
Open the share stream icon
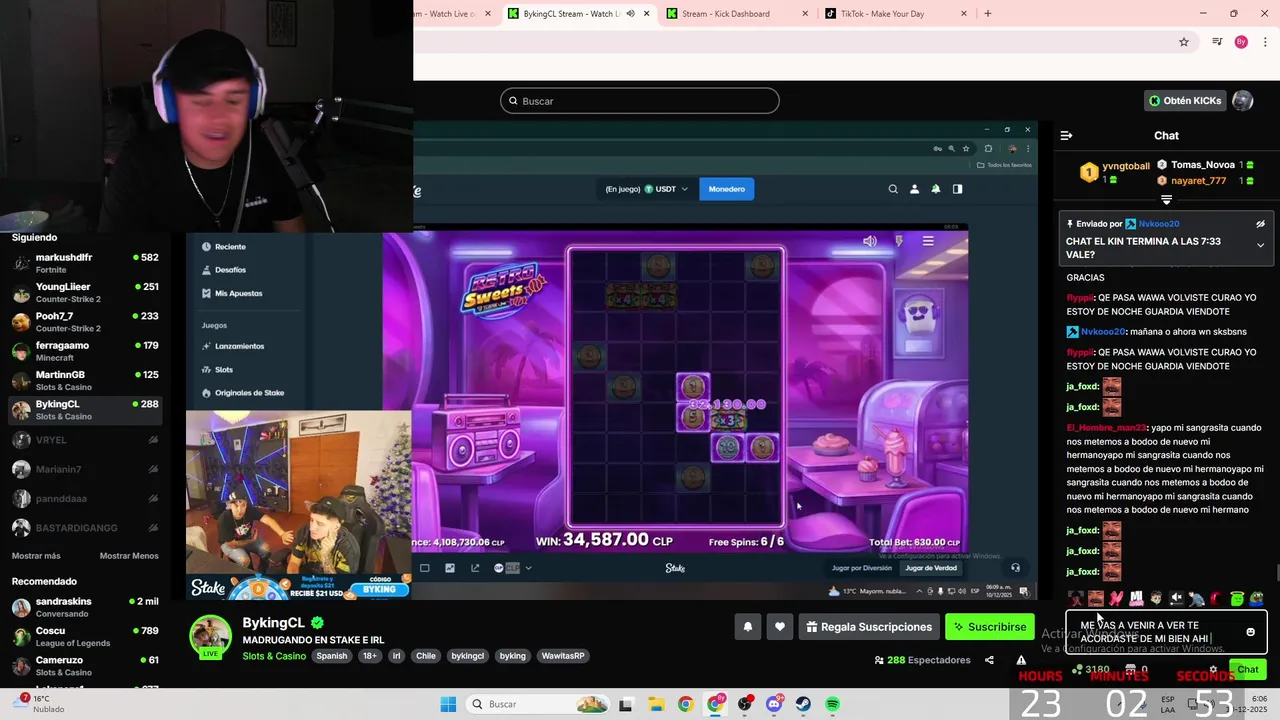coord(989,660)
